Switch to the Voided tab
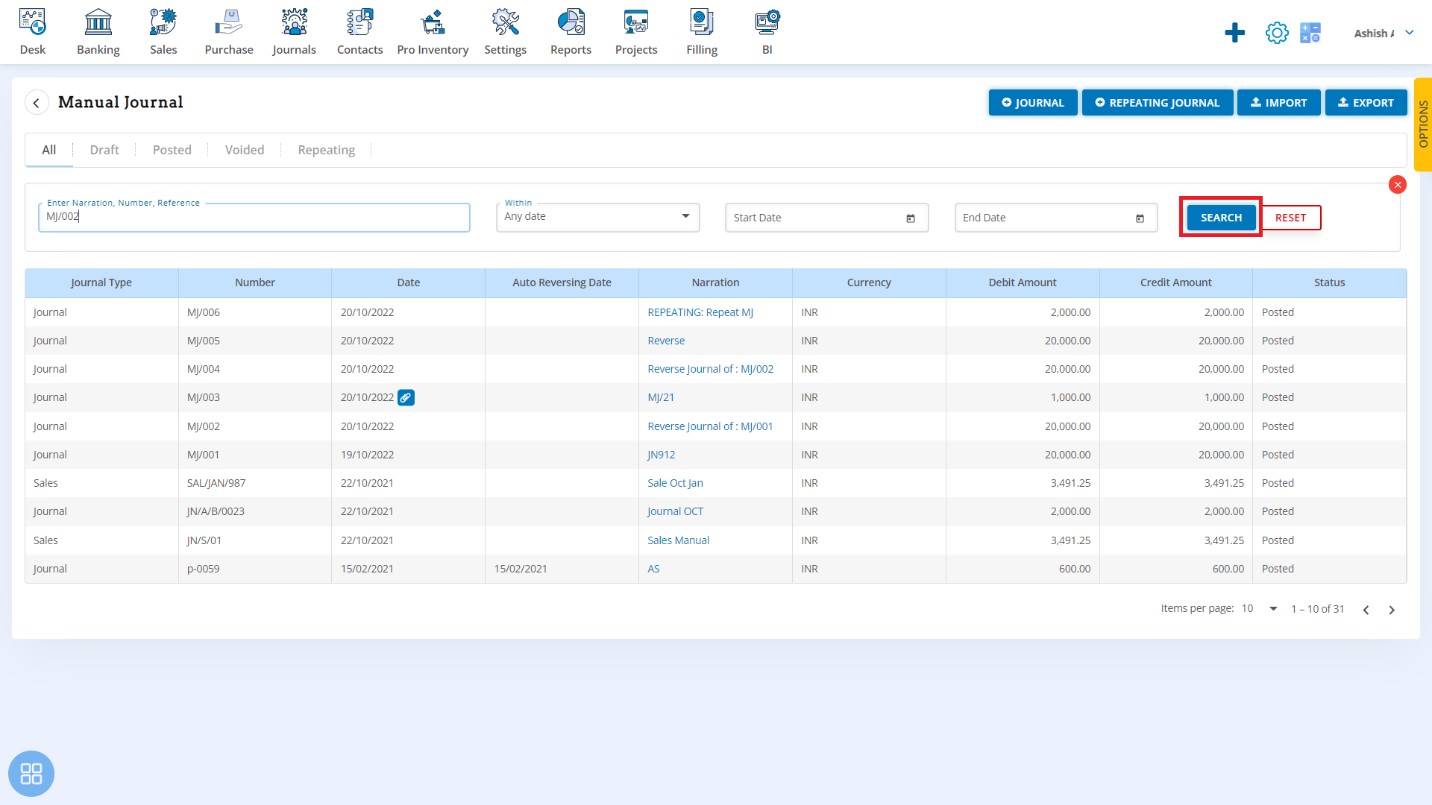 244,150
